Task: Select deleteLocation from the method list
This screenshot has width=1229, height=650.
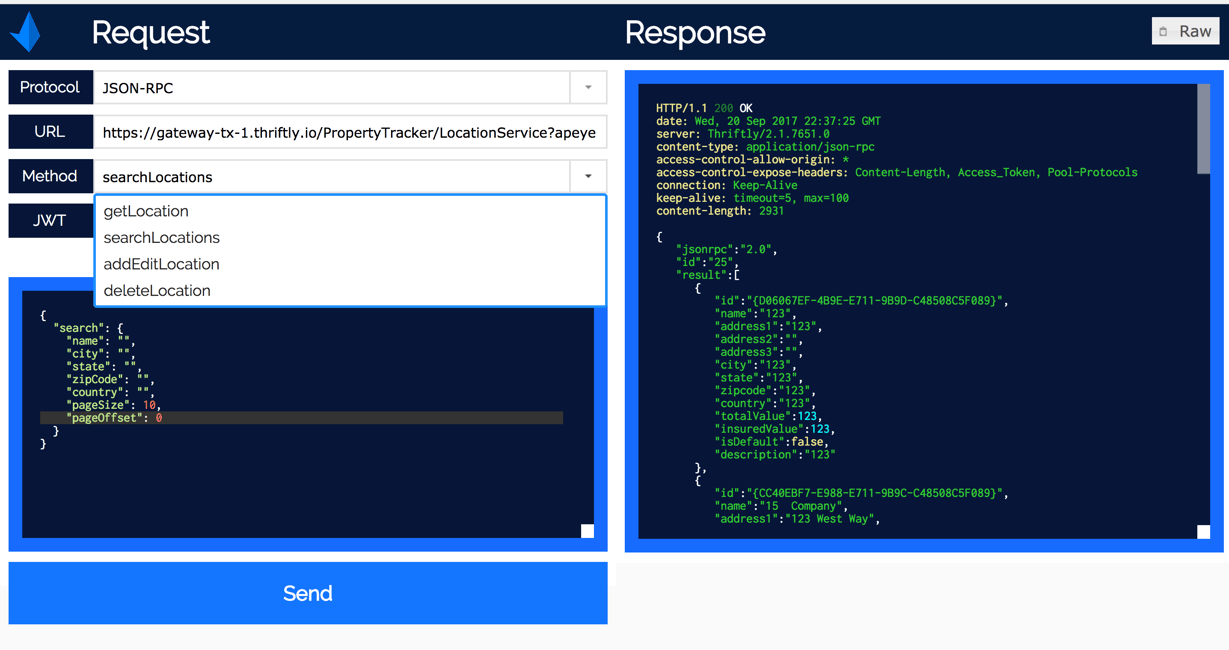Action: coord(157,291)
